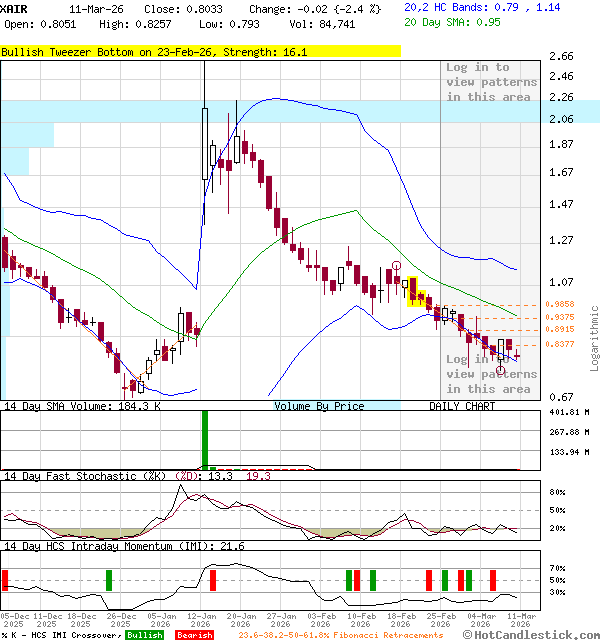
Task: Click the Volume By Price label
Action: (x=319, y=406)
